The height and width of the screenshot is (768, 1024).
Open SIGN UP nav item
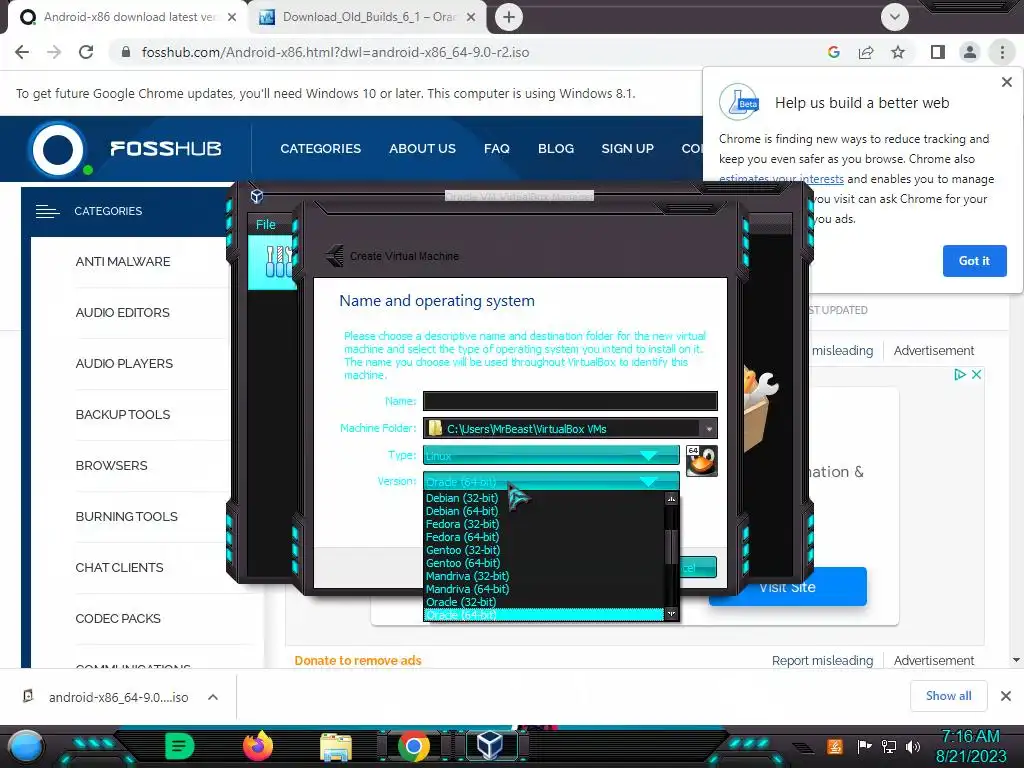pos(628,149)
